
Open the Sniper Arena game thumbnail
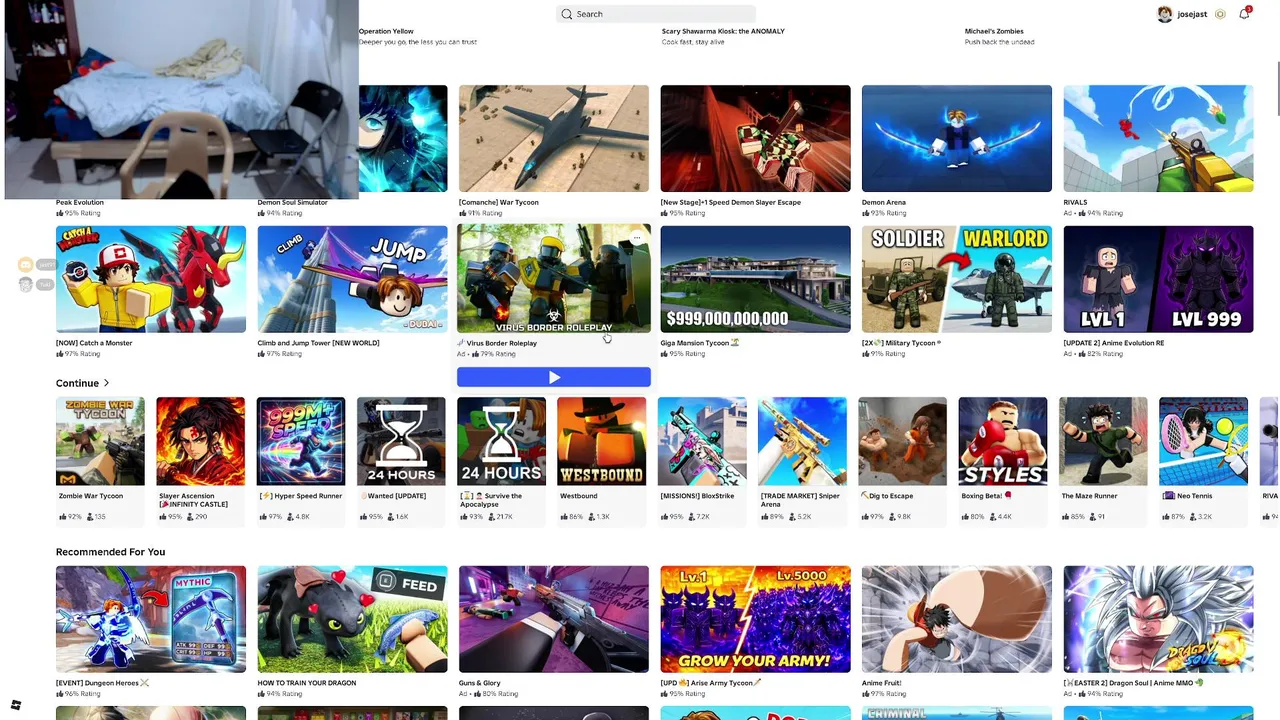(802, 442)
